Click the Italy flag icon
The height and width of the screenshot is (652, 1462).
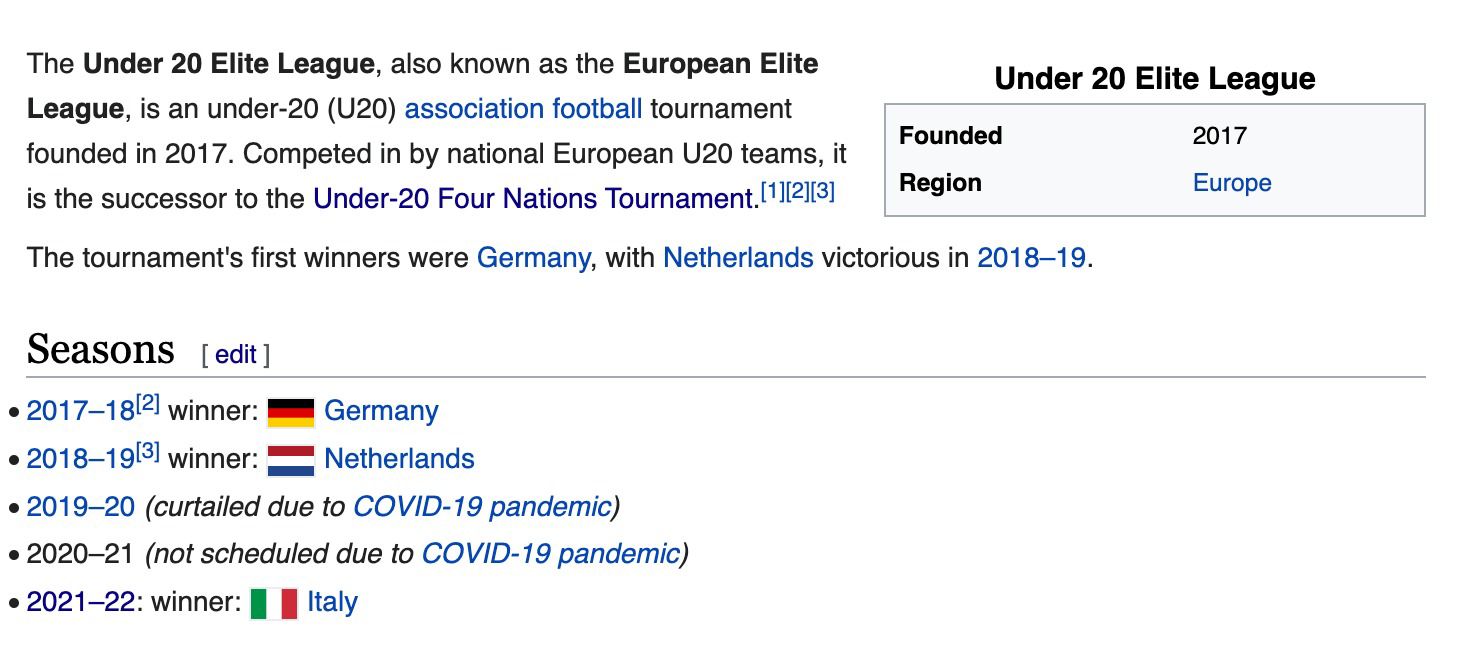[274, 603]
